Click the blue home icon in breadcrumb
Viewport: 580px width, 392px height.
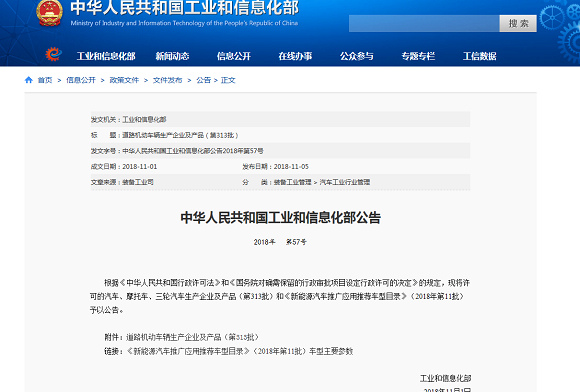(29, 80)
